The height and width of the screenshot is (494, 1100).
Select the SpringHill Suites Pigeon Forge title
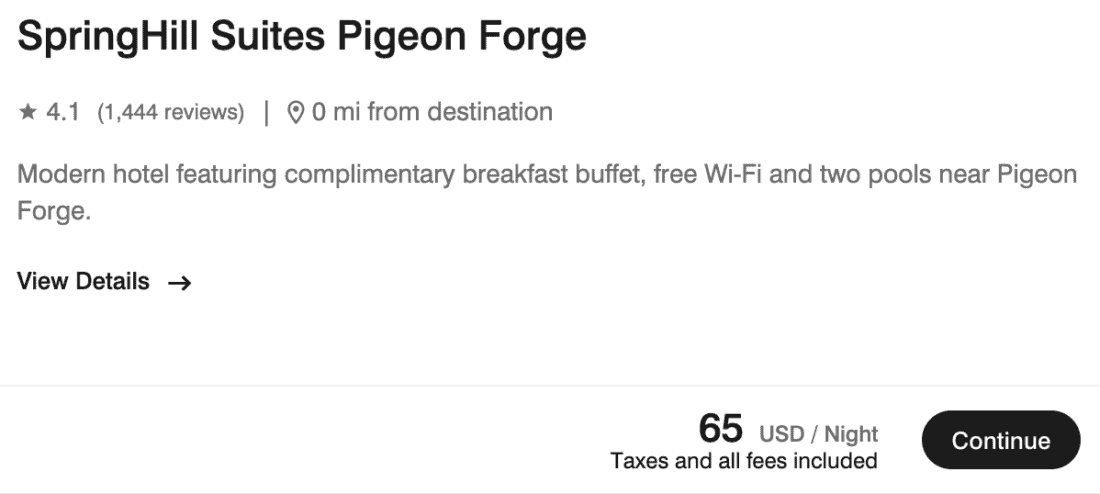coord(301,38)
